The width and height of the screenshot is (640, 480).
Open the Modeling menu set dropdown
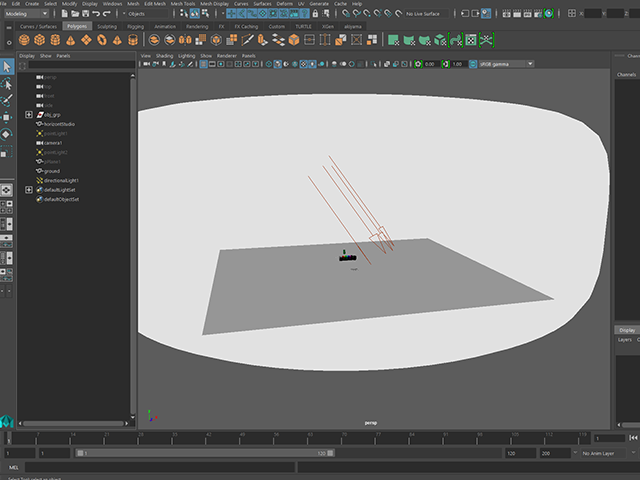27,13
